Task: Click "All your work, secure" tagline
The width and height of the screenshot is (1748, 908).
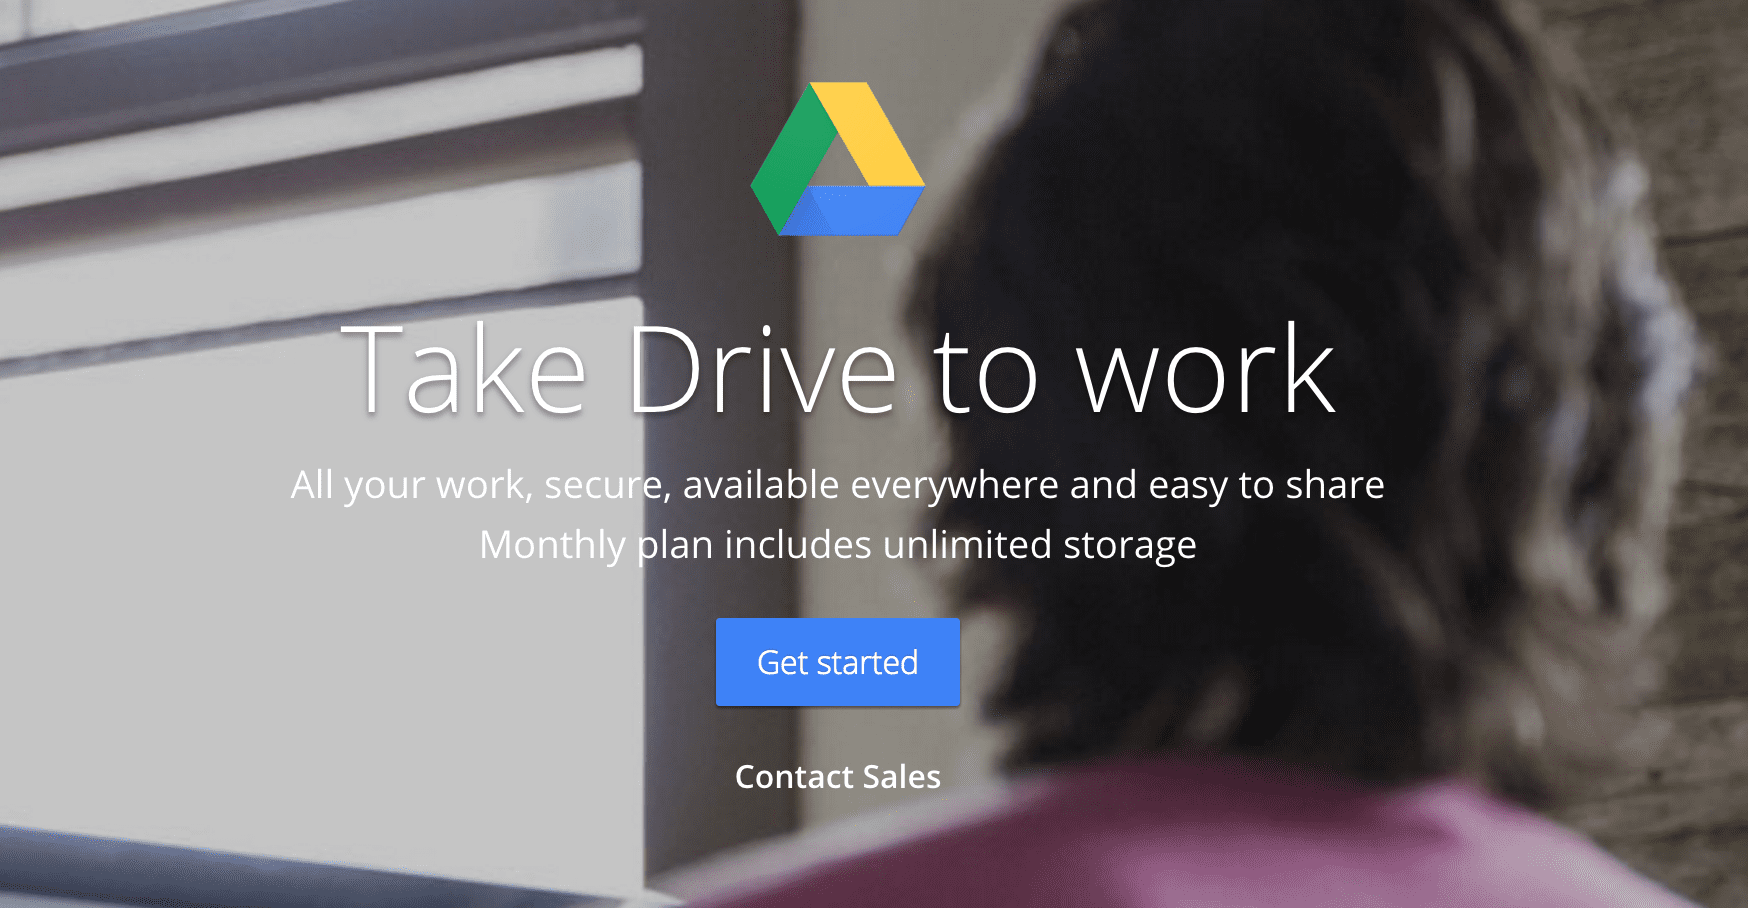Action: pyautogui.click(x=480, y=486)
